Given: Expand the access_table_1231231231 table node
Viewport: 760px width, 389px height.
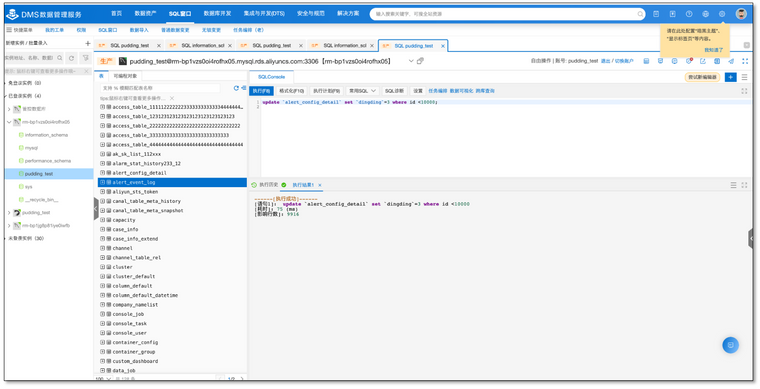Looking at the screenshot, I should pos(102,116).
